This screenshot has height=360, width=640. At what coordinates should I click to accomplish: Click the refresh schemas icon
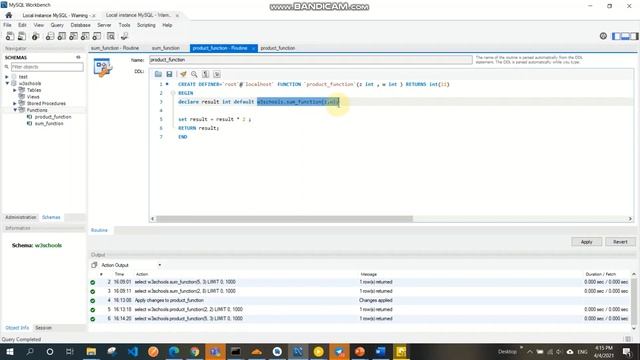pos(78,58)
